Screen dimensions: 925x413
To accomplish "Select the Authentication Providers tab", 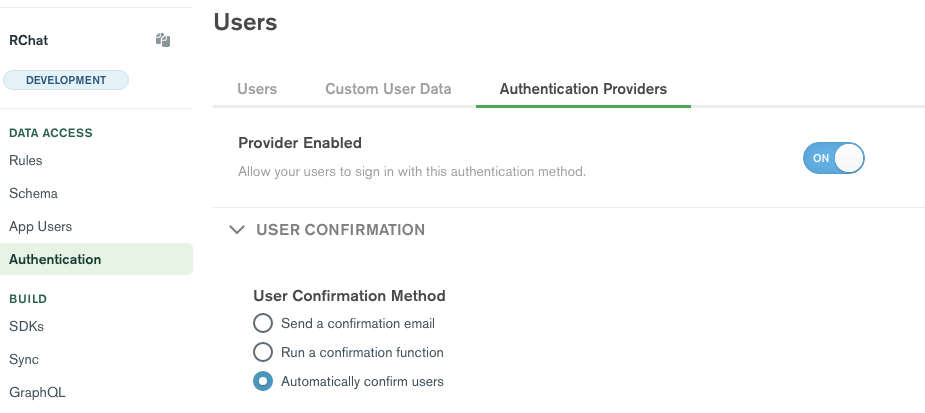I will 583,89.
